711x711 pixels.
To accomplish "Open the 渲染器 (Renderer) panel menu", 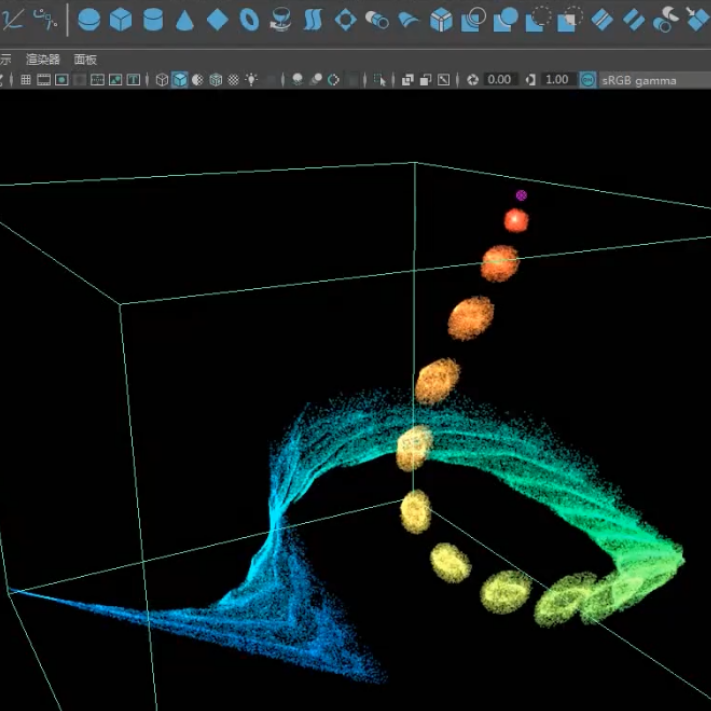I will point(43,59).
